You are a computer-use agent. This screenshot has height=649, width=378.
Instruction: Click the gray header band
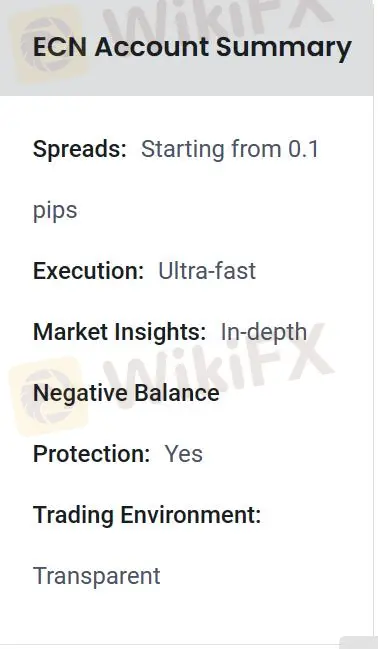[x=186, y=48]
